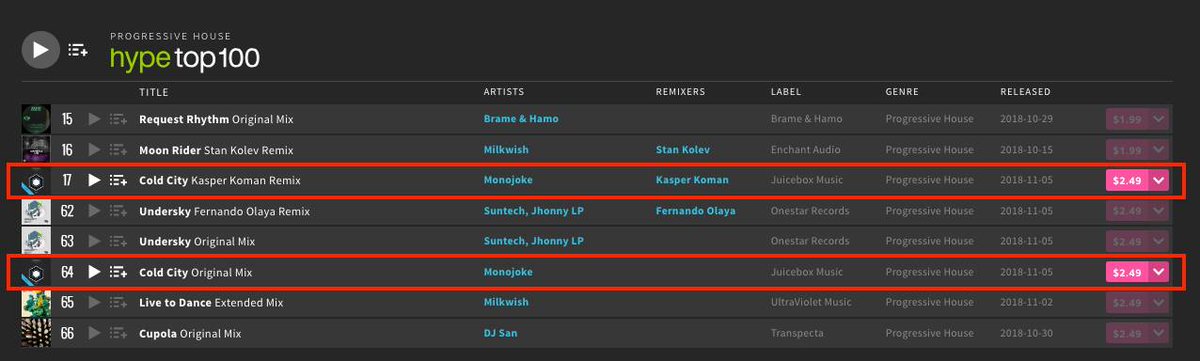Add Cold City Kasper Koman Remix to queue

118,181
